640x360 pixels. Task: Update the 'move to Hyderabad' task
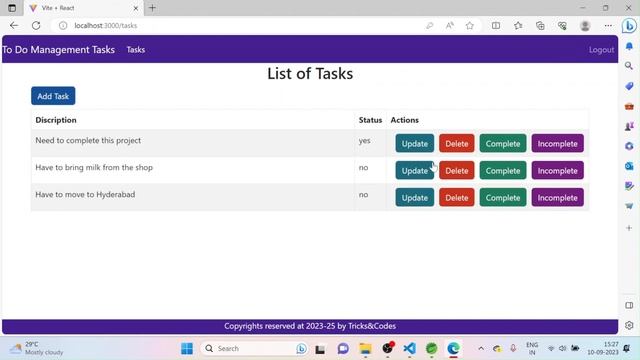(414, 197)
